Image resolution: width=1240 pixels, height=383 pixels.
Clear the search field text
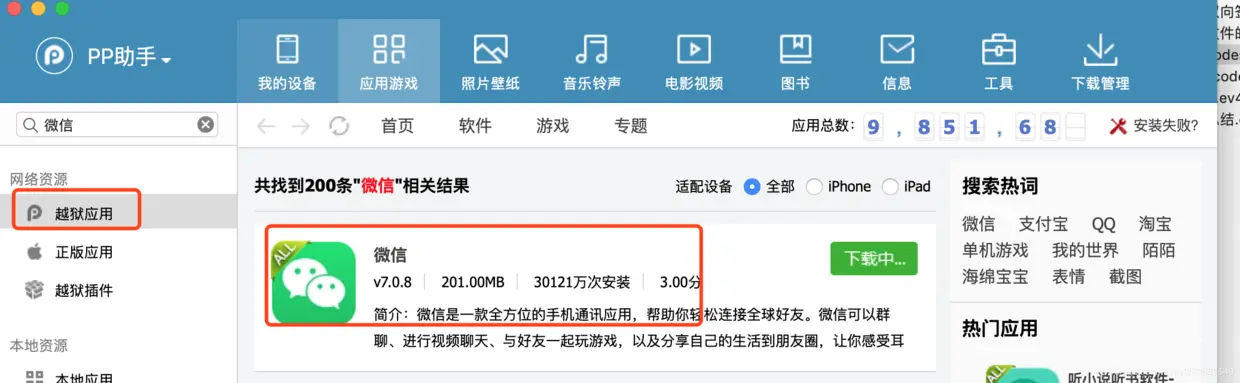tap(205, 125)
